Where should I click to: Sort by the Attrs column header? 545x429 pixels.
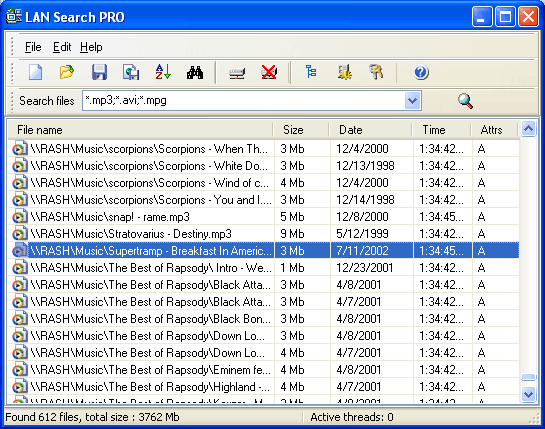pos(495,130)
